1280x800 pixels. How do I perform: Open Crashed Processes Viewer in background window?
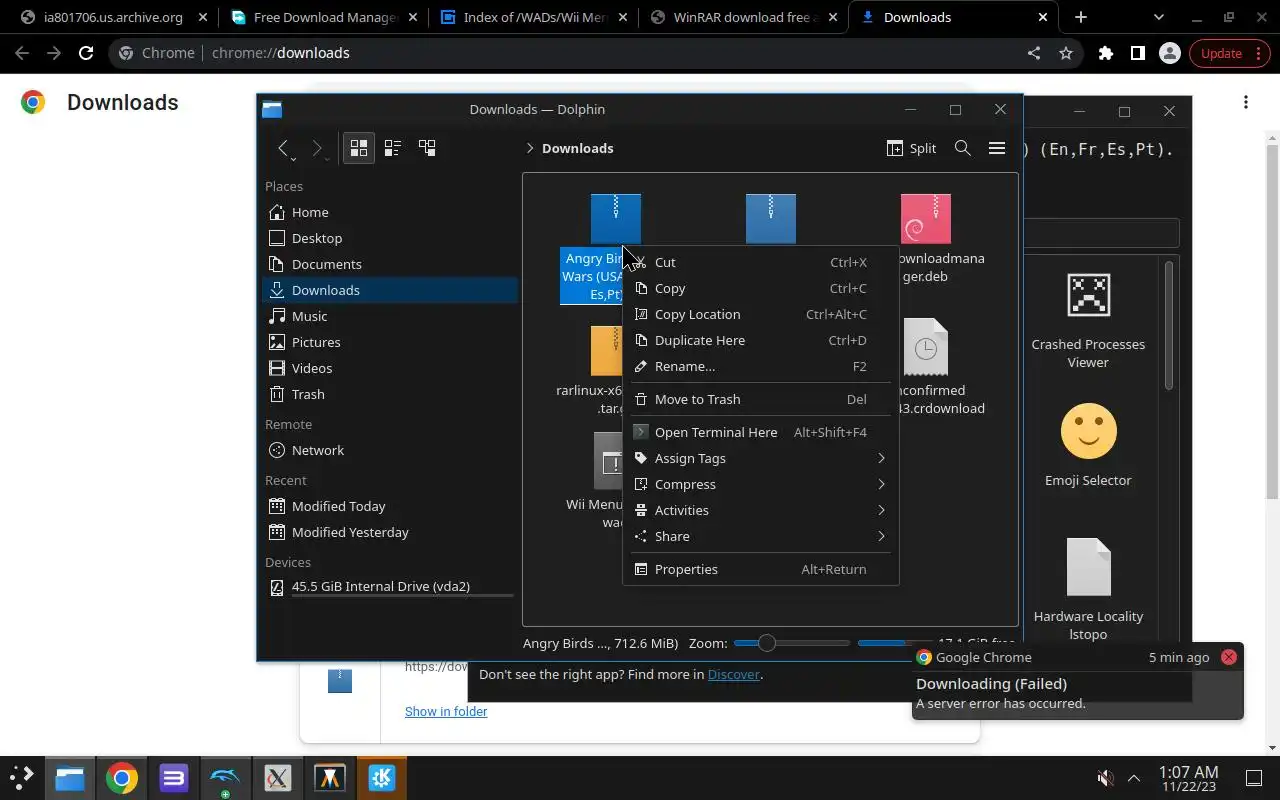[x=1088, y=320]
